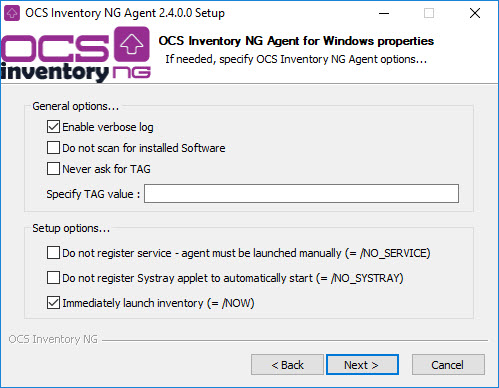The width and height of the screenshot is (499, 388).
Task: Tick Do not register Systray applet checkbox
Action: pyautogui.click(x=53, y=278)
